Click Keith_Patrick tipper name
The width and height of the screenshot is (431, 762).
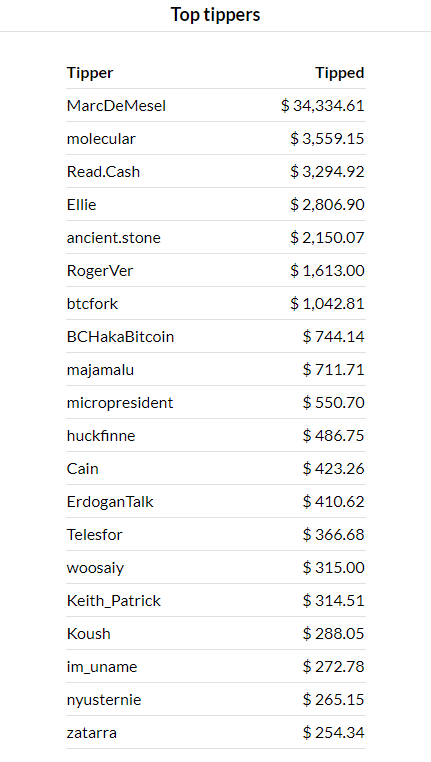click(x=114, y=601)
